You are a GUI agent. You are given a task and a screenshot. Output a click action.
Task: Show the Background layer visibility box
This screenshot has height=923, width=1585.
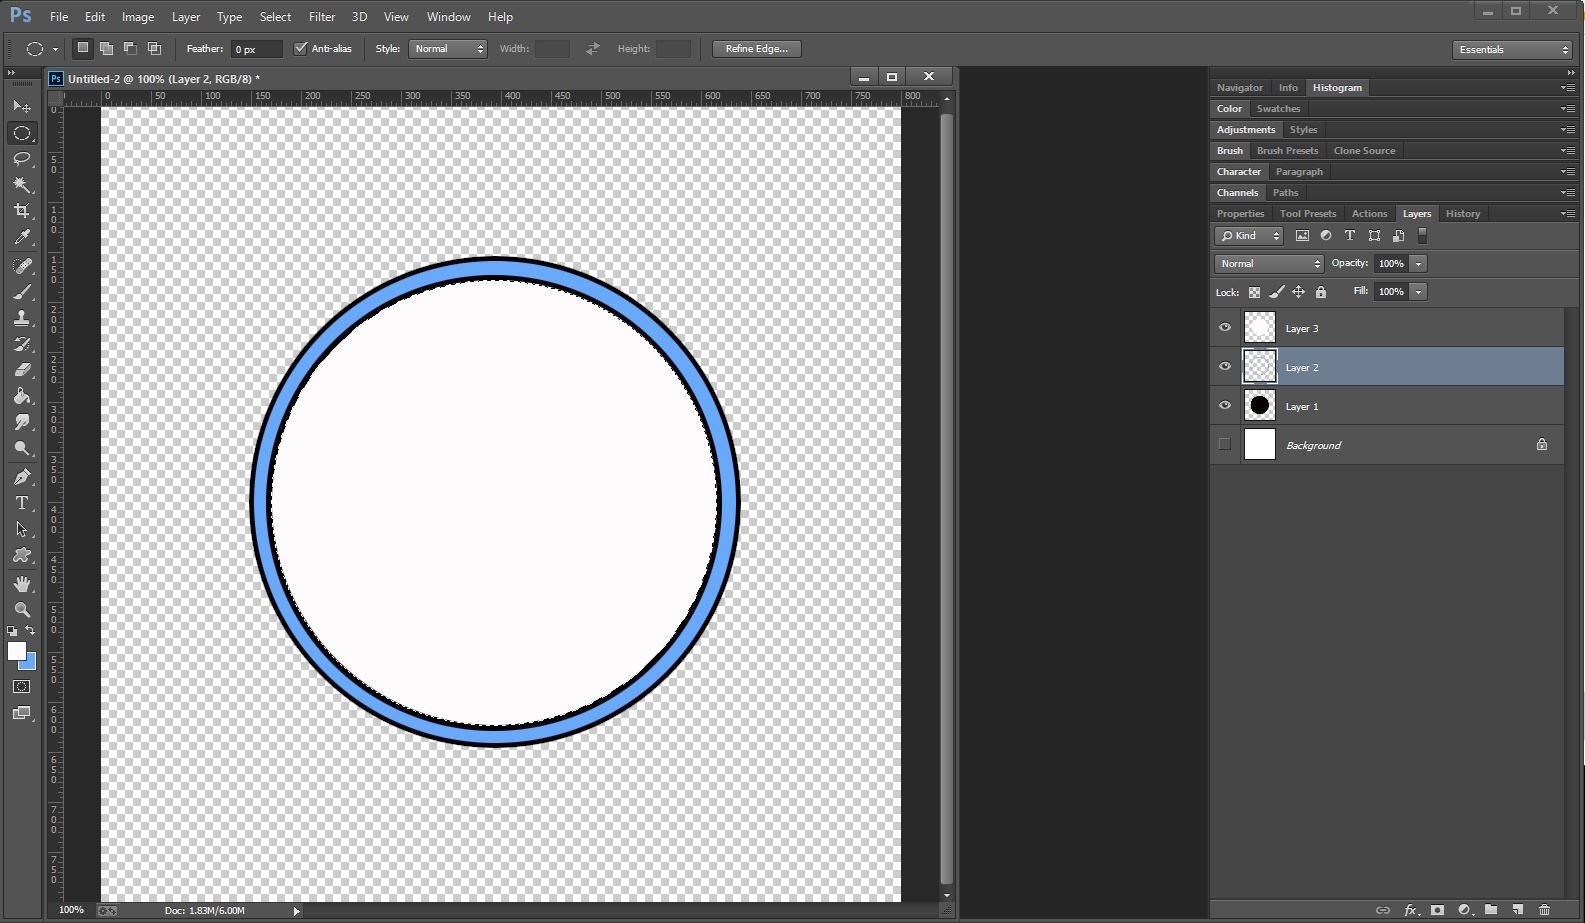coord(1225,445)
